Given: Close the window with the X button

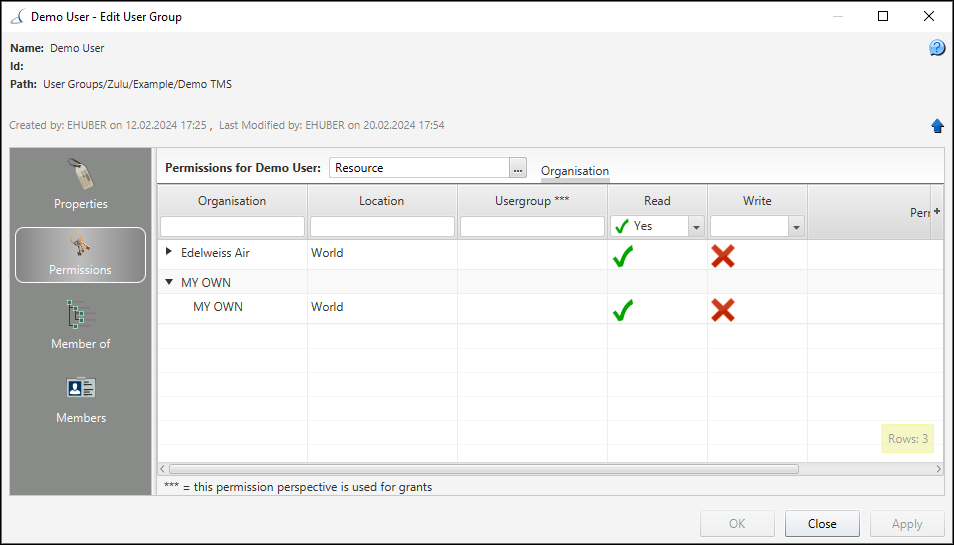Looking at the screenshot, I should click(928, 16).
